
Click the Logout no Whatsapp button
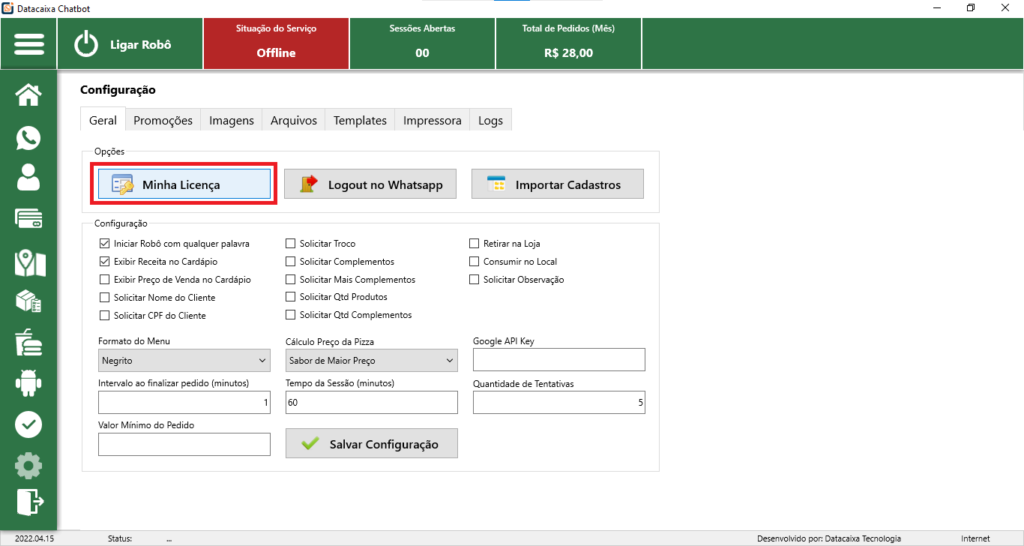click(371, 185)
